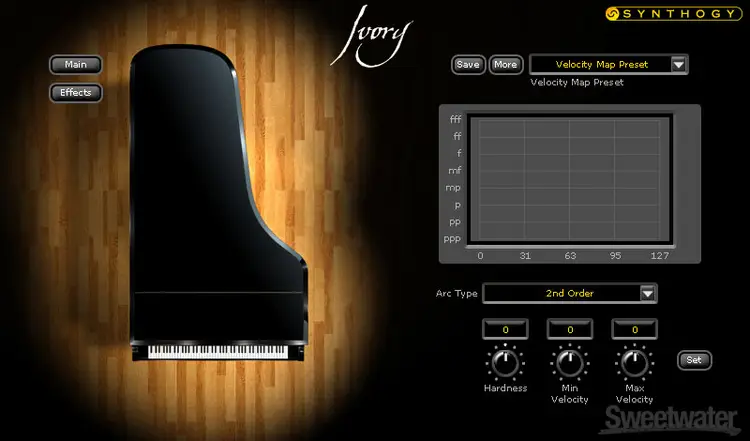Click the Max Velocity value box
750x441 pixels.
[x=635, y=330]
